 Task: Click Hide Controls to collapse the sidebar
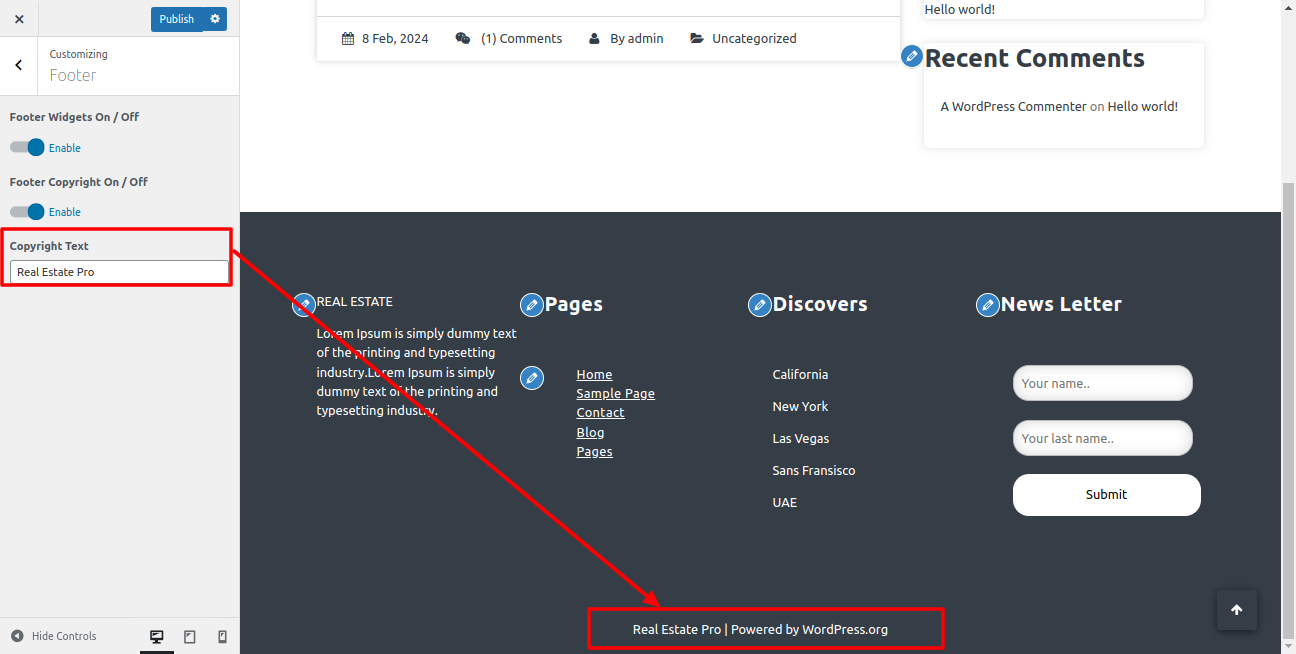coord(54,636)
